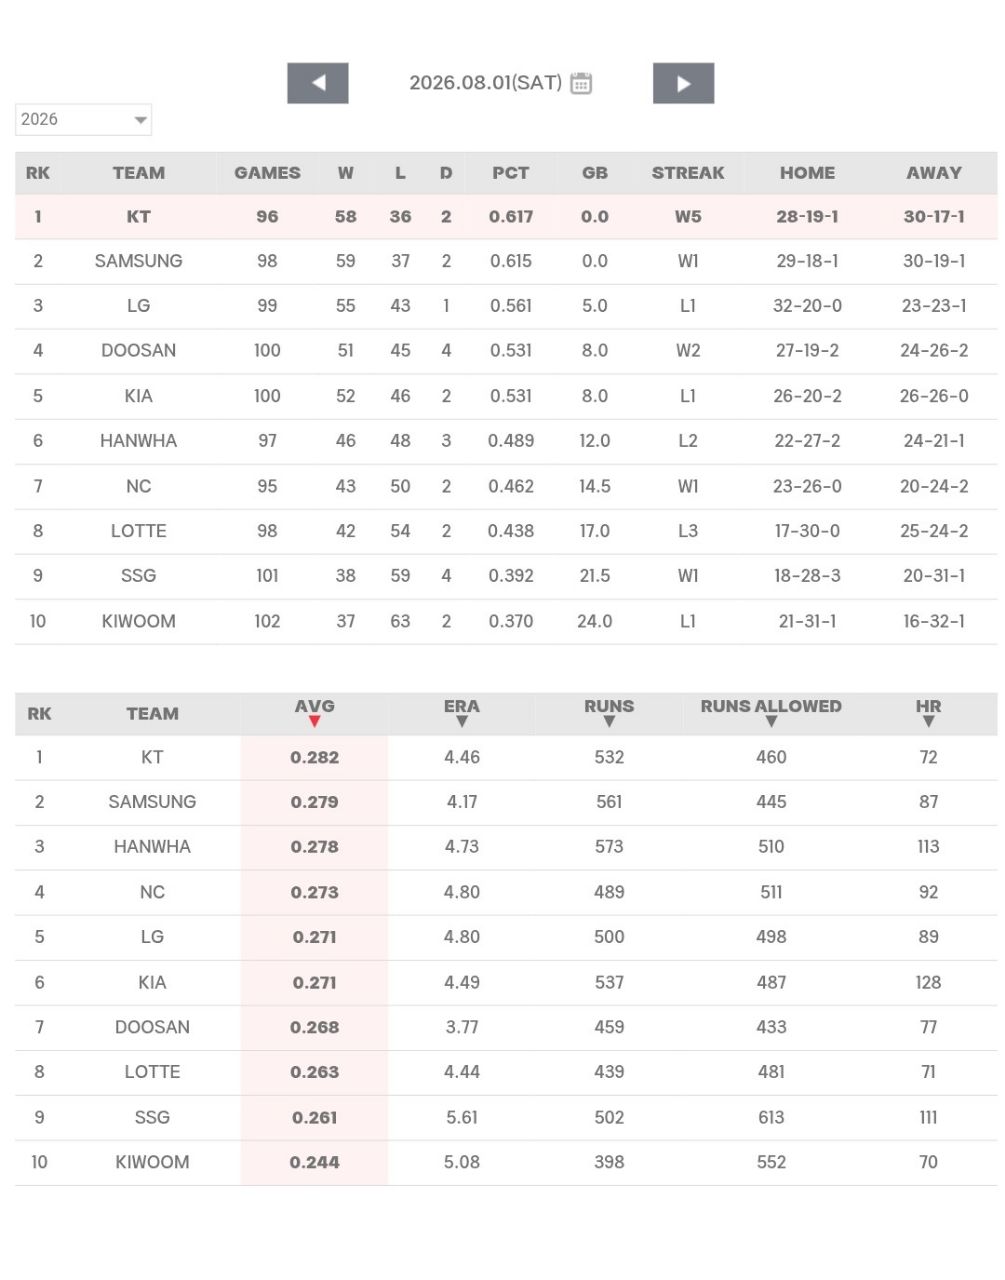1005x1280 pixels.
Task: Select KIWOOM in the standings table
Action: pos(138,621)
